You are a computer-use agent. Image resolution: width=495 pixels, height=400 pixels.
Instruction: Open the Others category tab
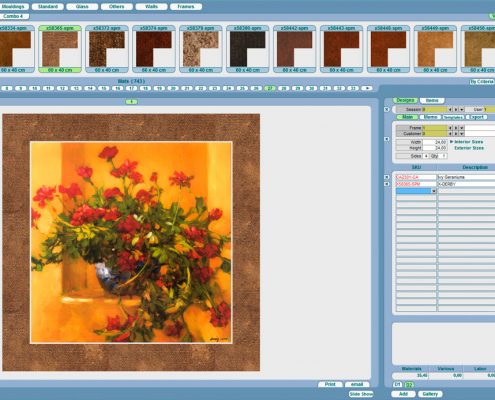click(x=116, y=7)
